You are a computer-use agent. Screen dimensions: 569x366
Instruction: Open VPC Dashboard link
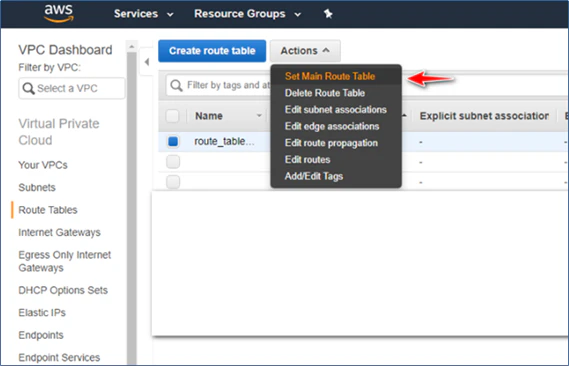65,50
